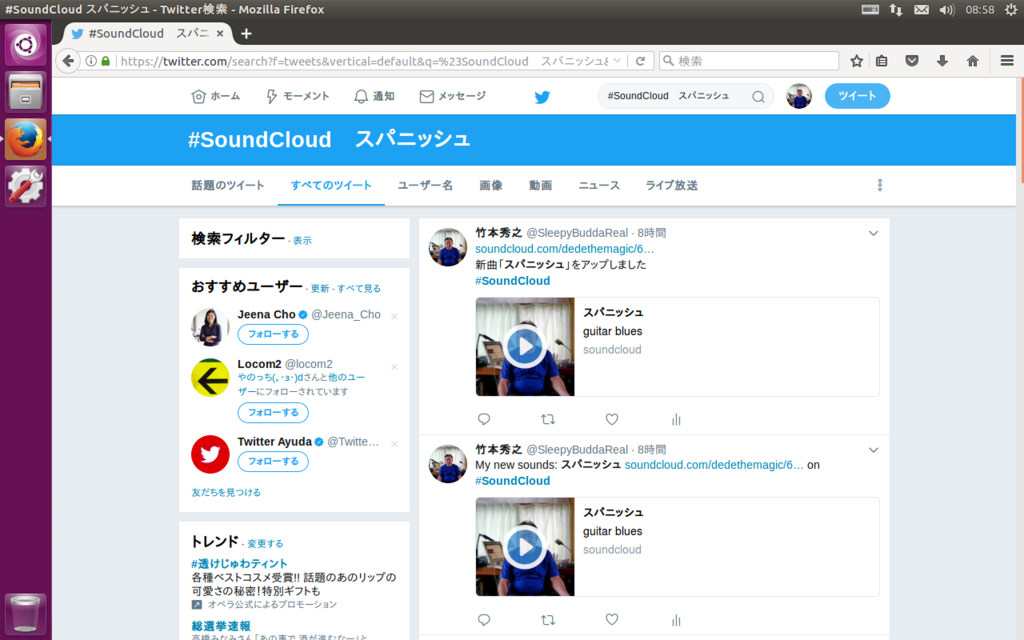This screenshot has width=1024, height=640.
Task: Open the URL bar history dropdown arrow
Action: (x=617, y=61)
